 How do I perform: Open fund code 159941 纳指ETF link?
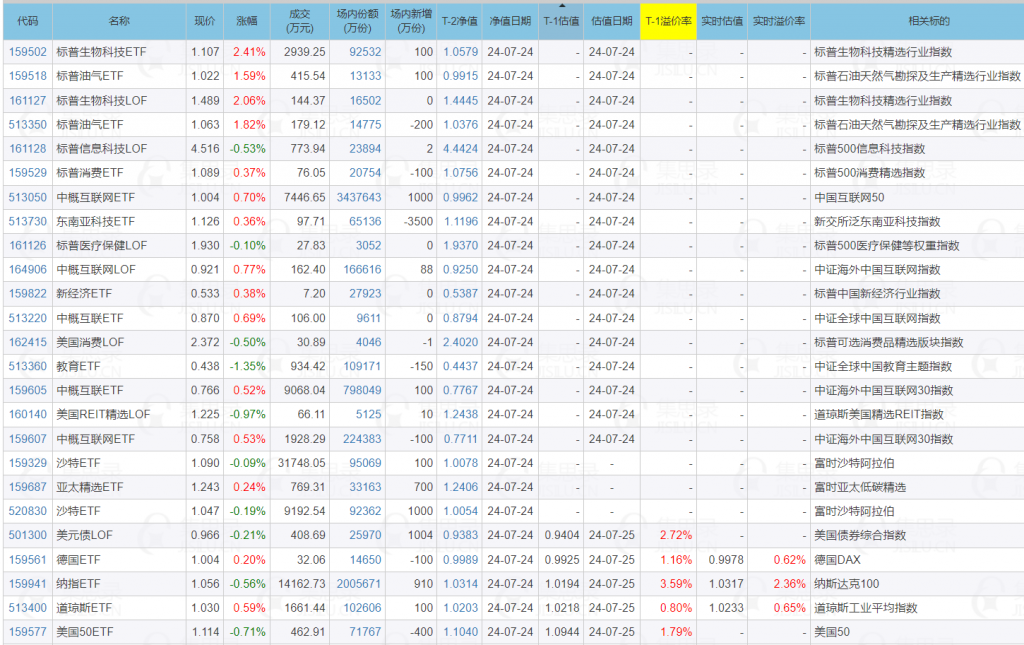coord(27,583)
